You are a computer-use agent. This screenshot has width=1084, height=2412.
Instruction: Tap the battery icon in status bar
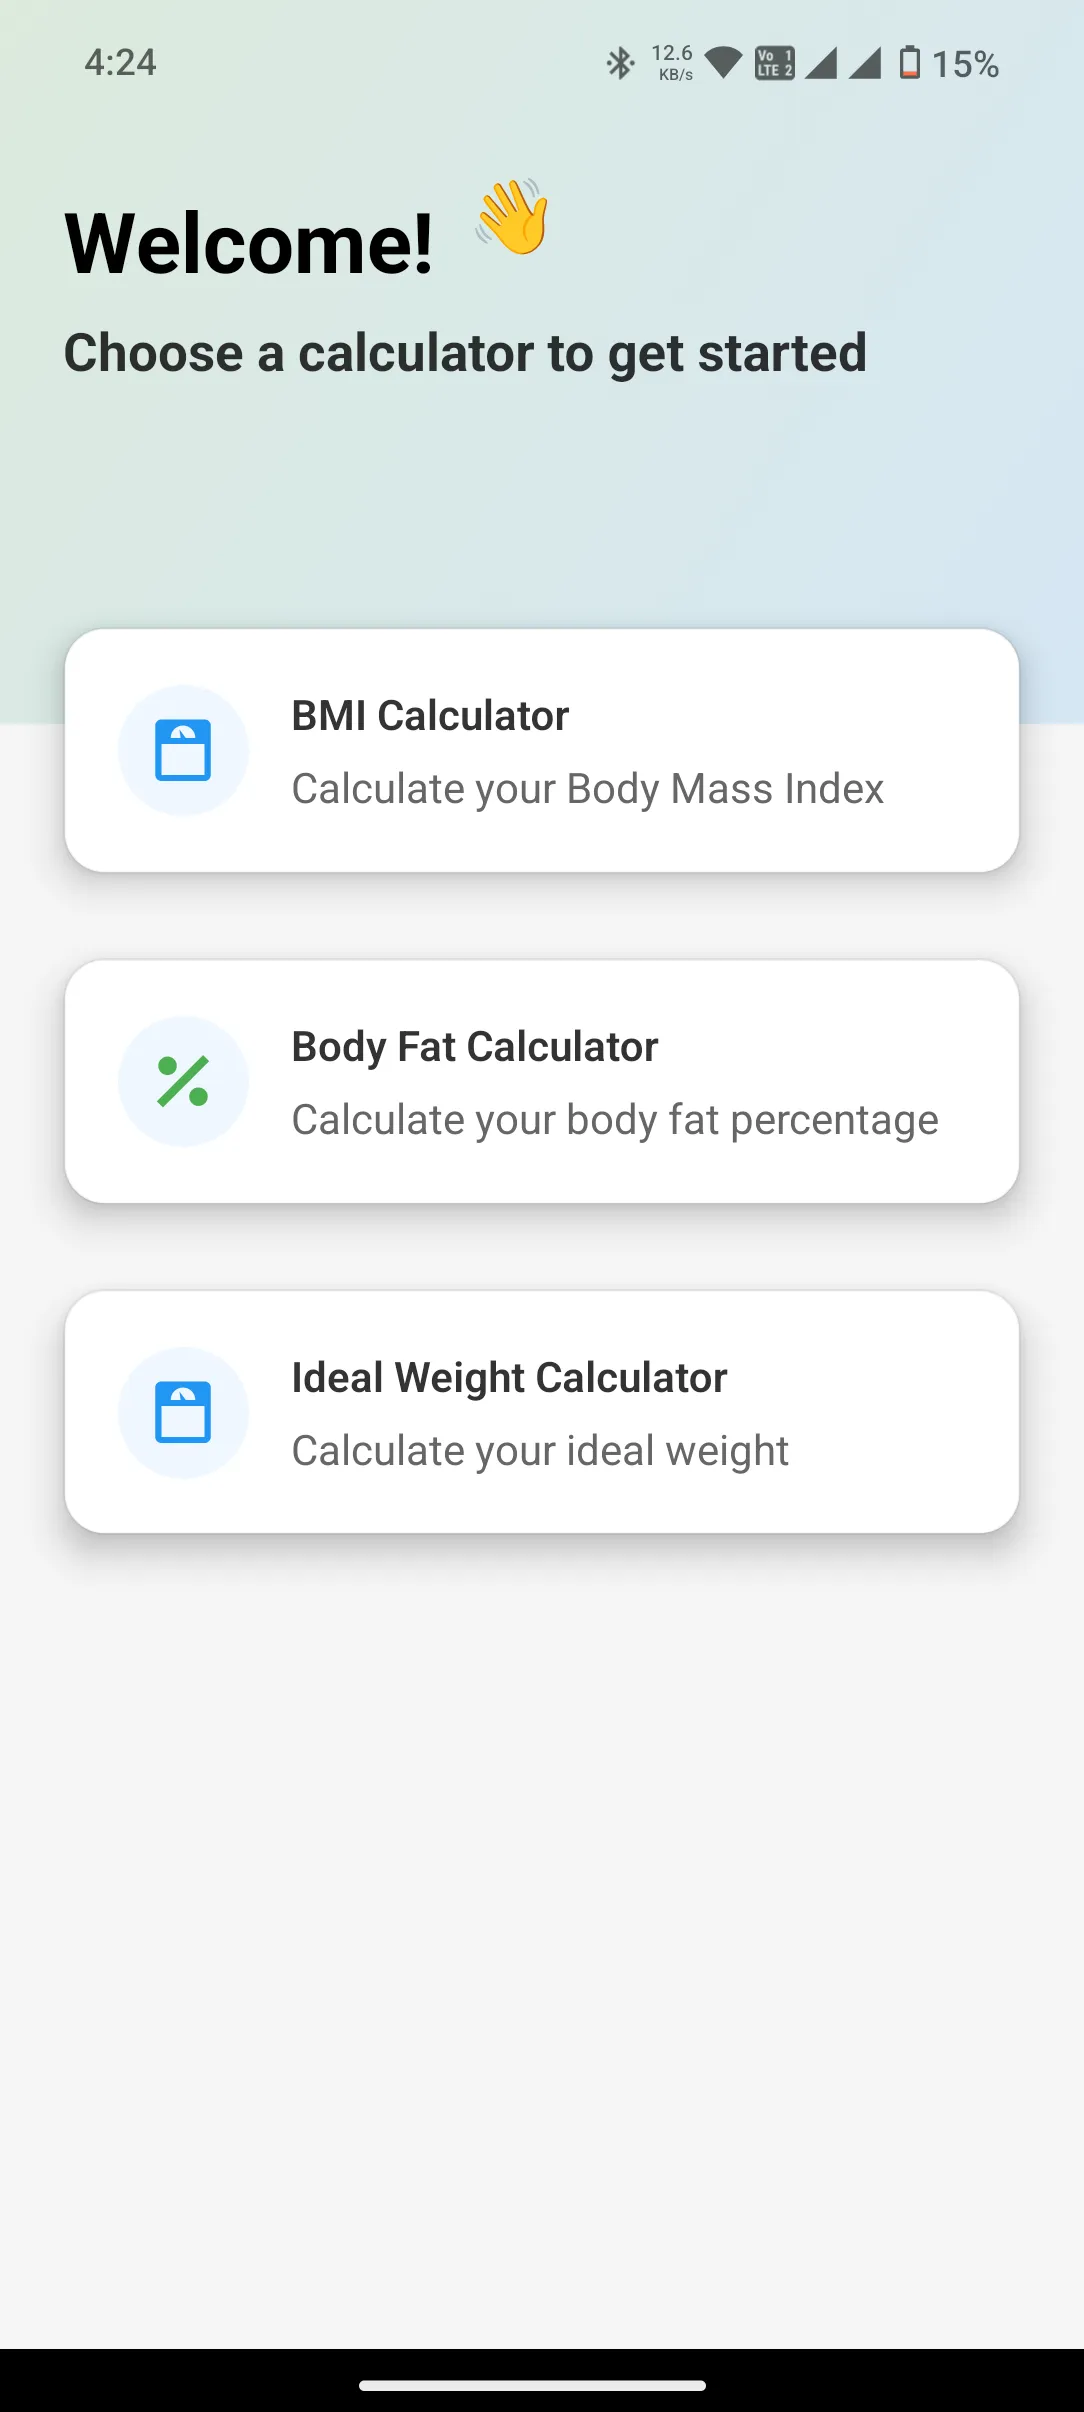pyautogui.click(x=909, y=63)
